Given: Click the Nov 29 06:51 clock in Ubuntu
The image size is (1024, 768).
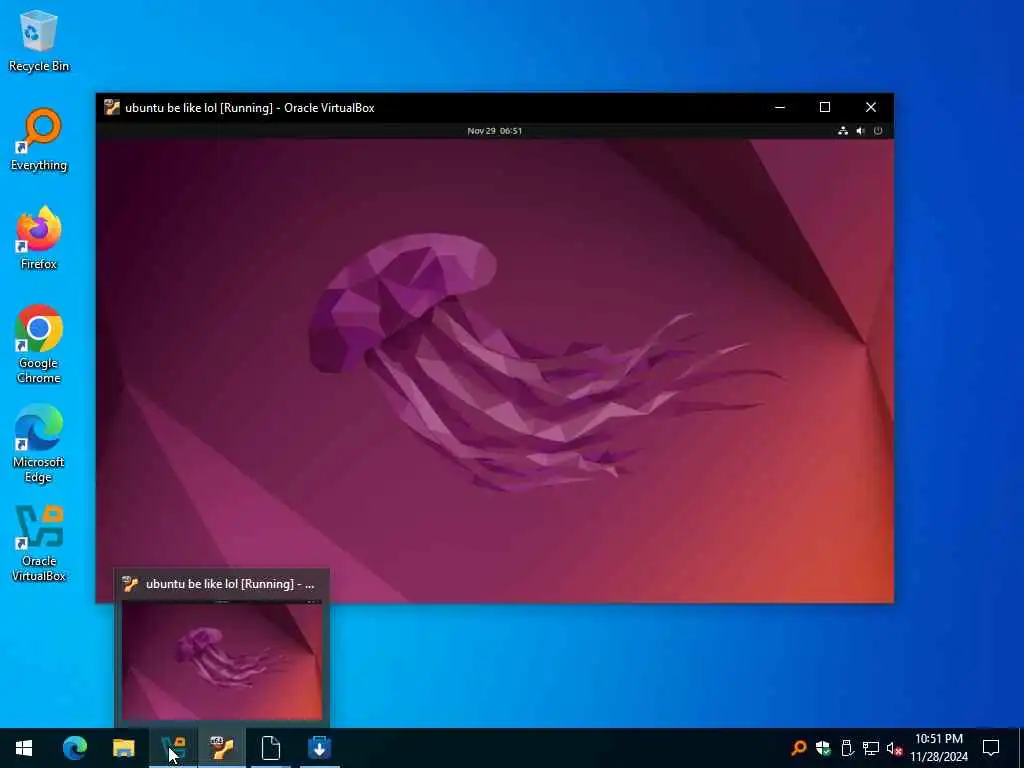Looking at the screenshot, I should click(x=494, y=131).
